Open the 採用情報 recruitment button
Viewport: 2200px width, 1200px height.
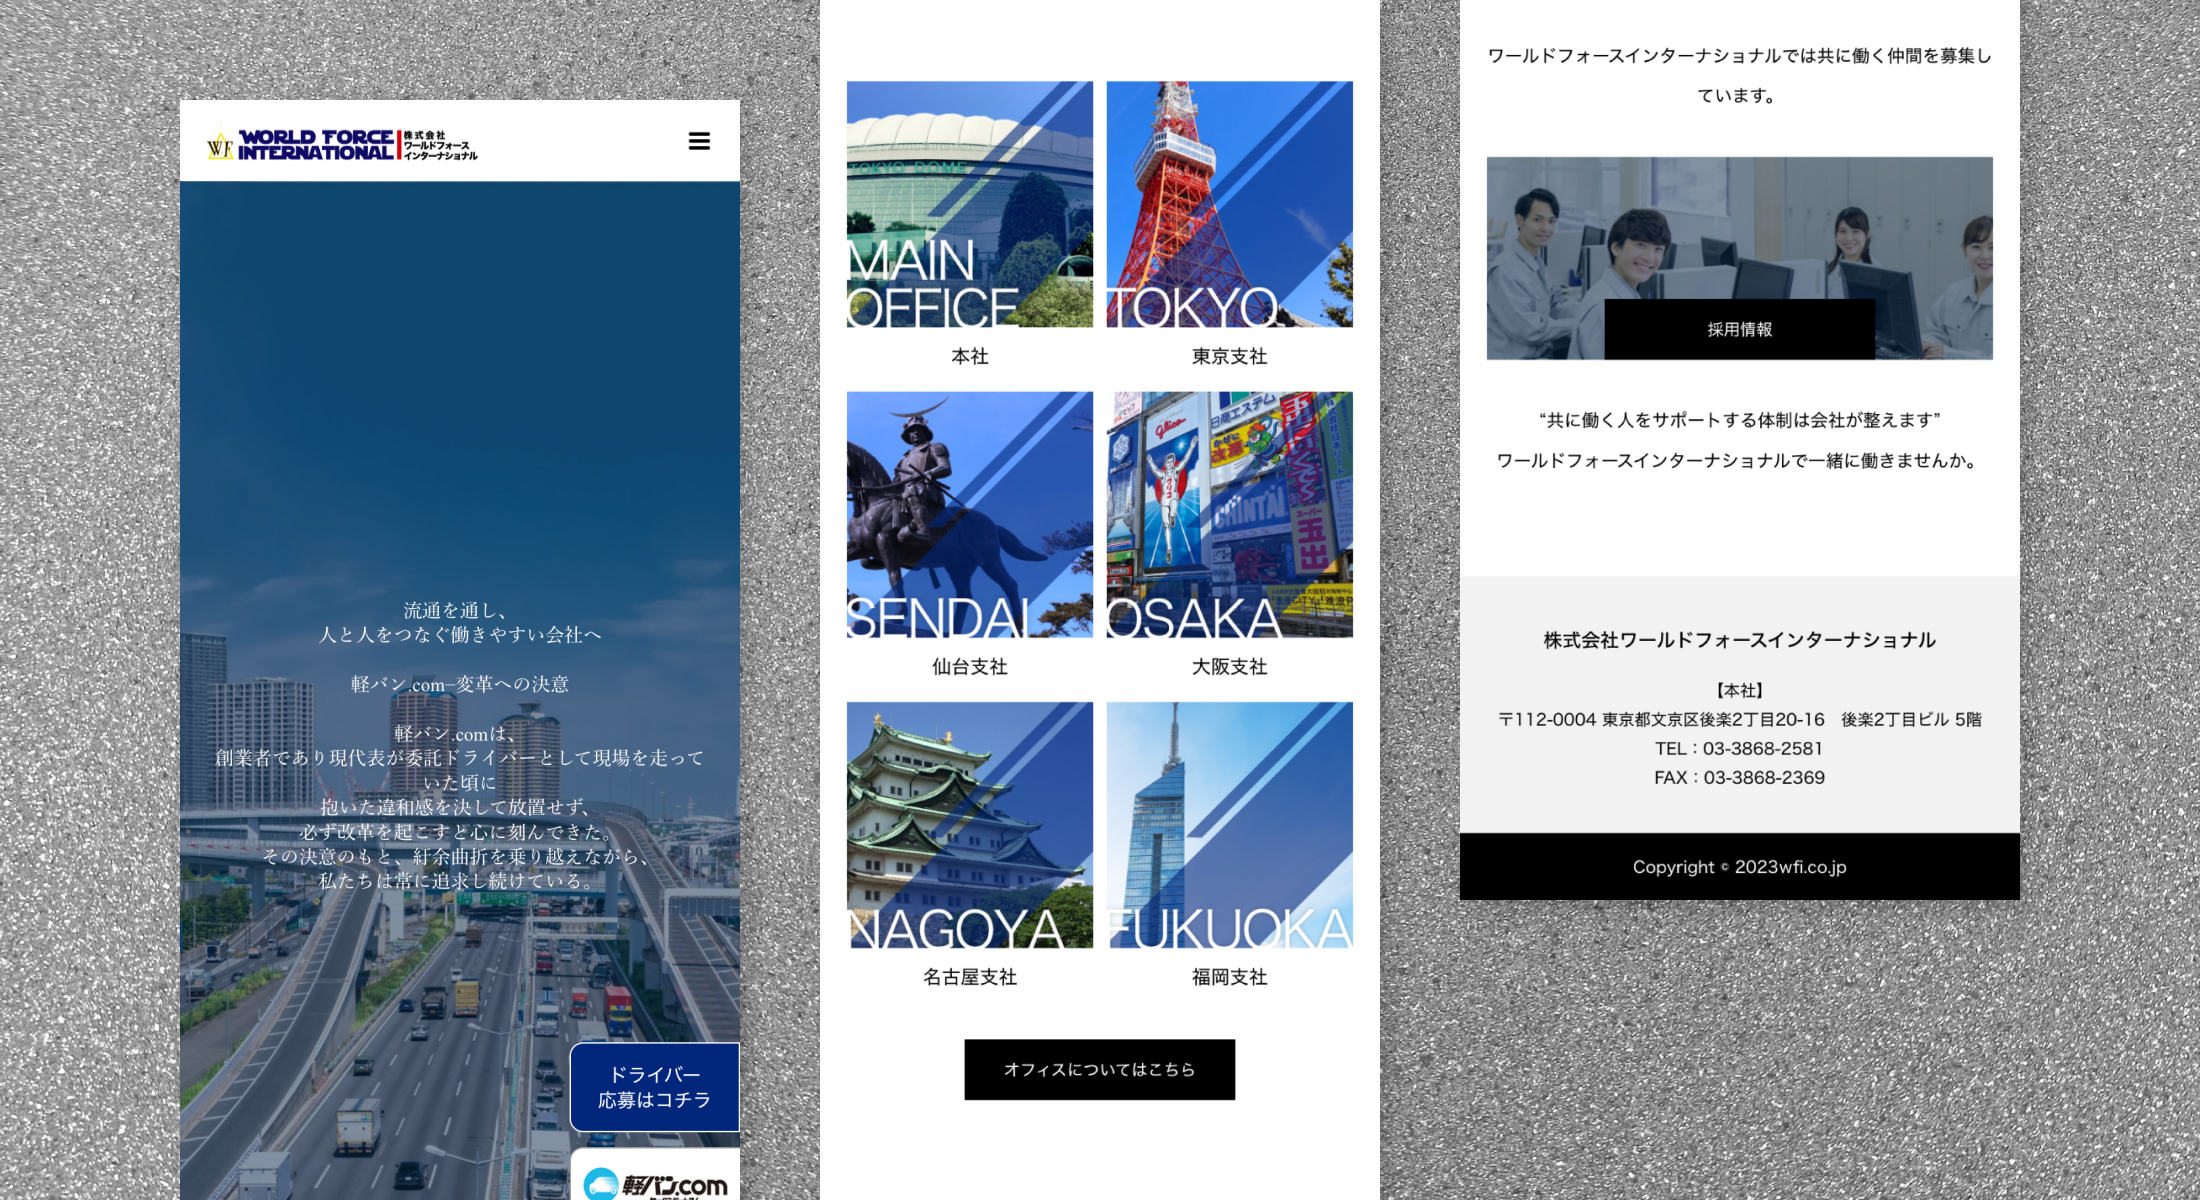point(1739,328)
